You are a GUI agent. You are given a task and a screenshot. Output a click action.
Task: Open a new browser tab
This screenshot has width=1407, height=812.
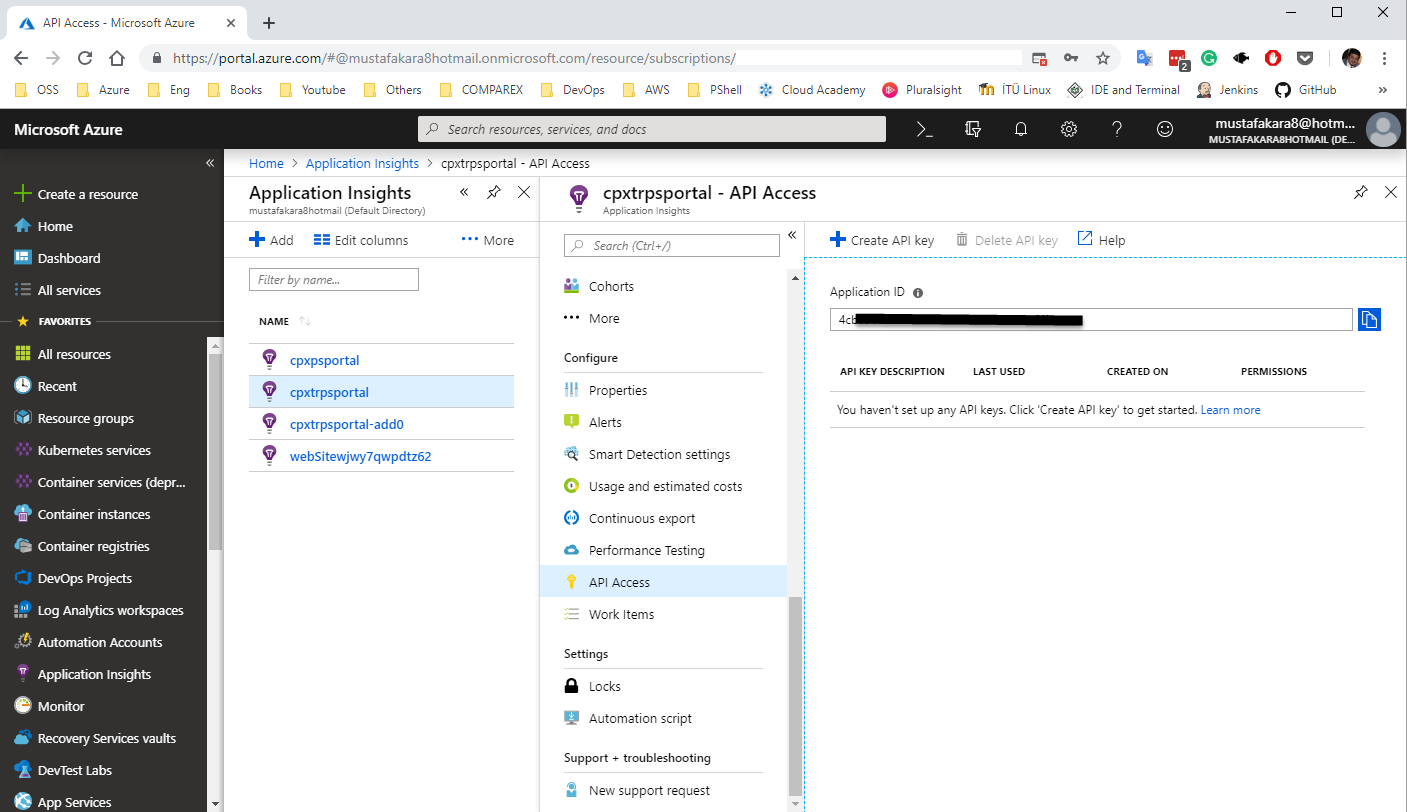[x=269, y=23]
